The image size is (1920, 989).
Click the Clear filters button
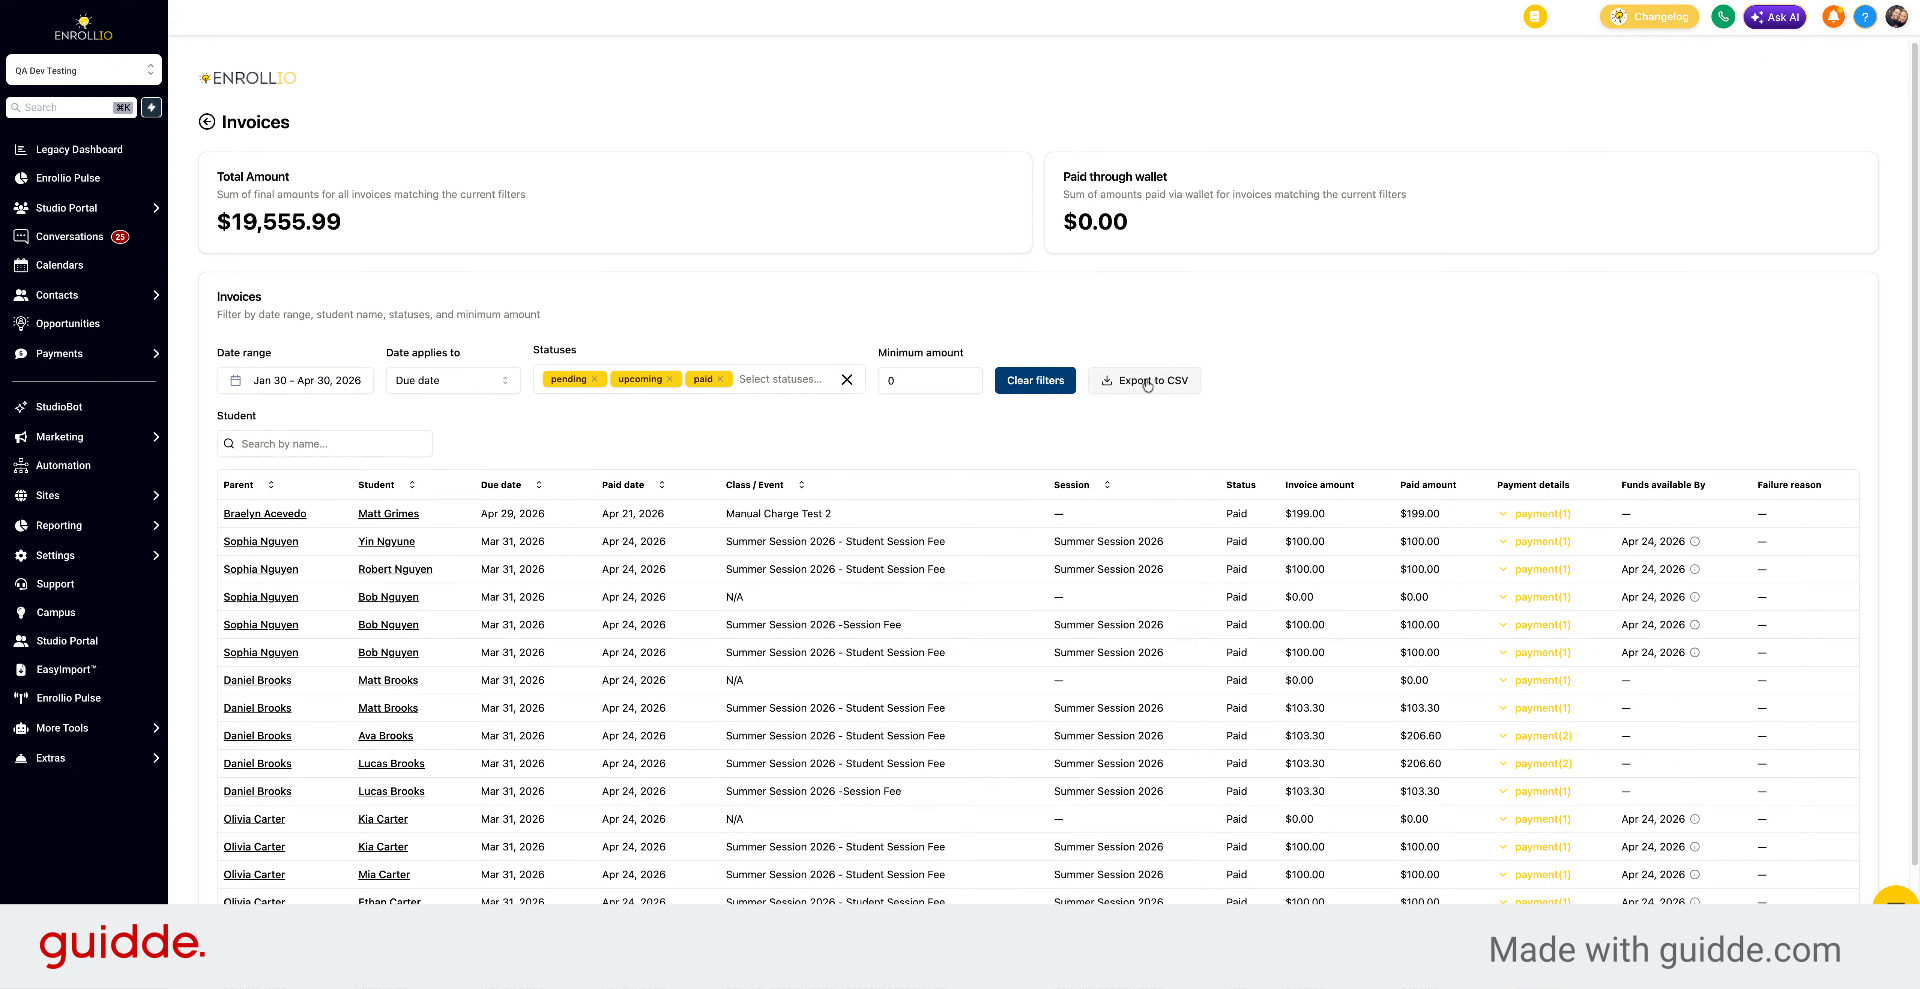[x=1035, y=381]
